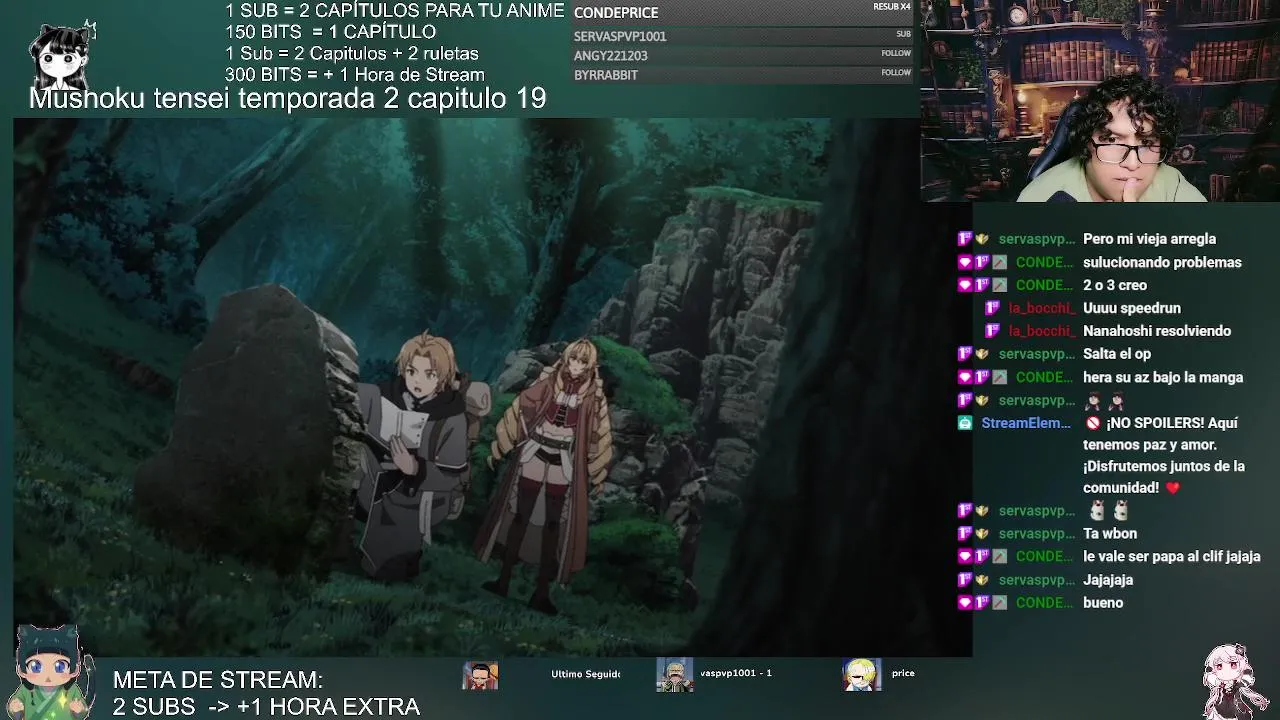Click 'BYRRABBIT' in the alerts list

[x=606, y=75]
